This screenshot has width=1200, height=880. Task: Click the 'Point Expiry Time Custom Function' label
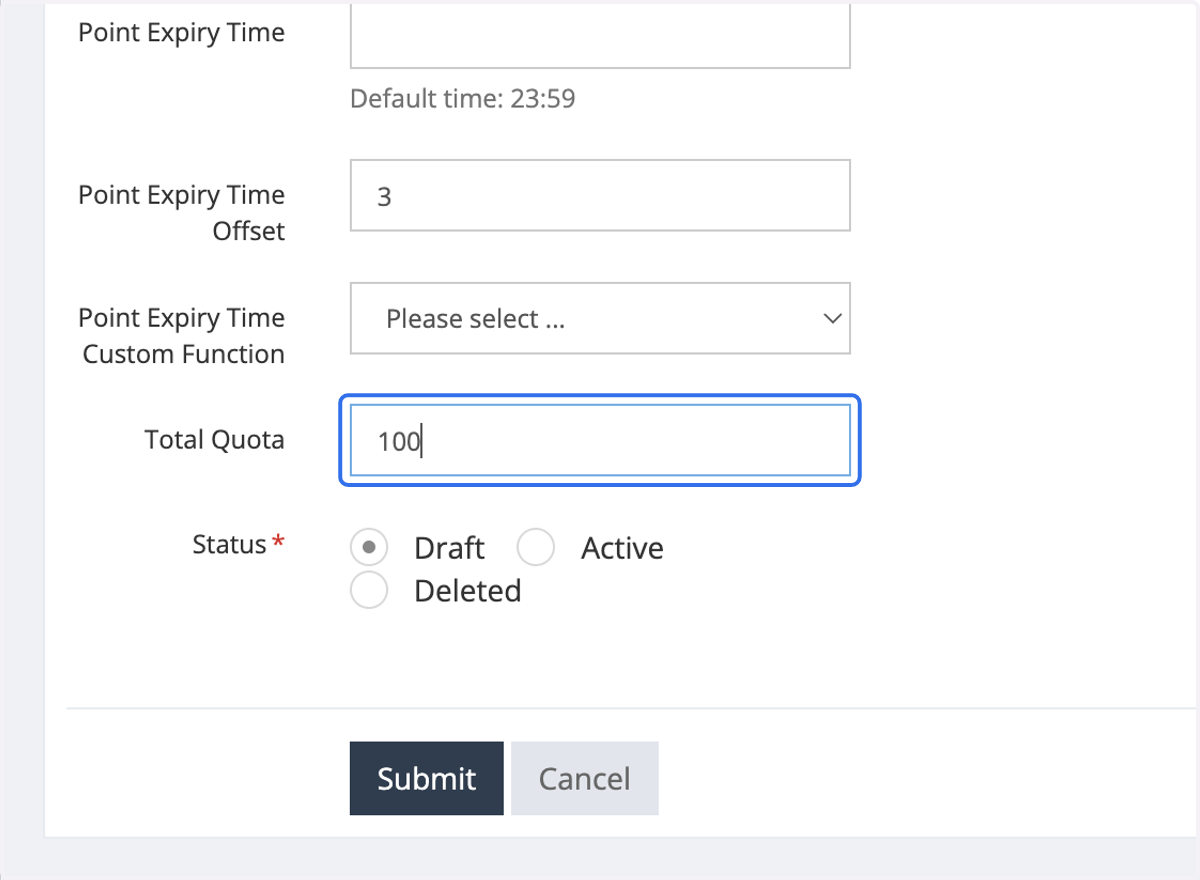click(x=182, y=336)
